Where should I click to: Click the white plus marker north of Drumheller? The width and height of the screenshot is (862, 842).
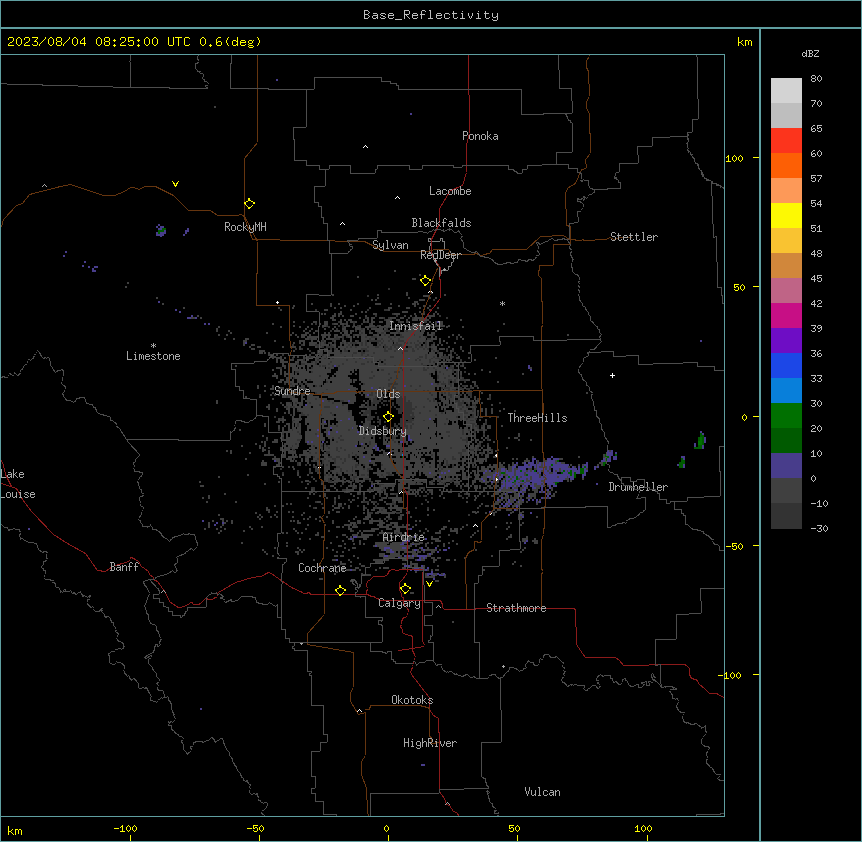pos(612,375)
